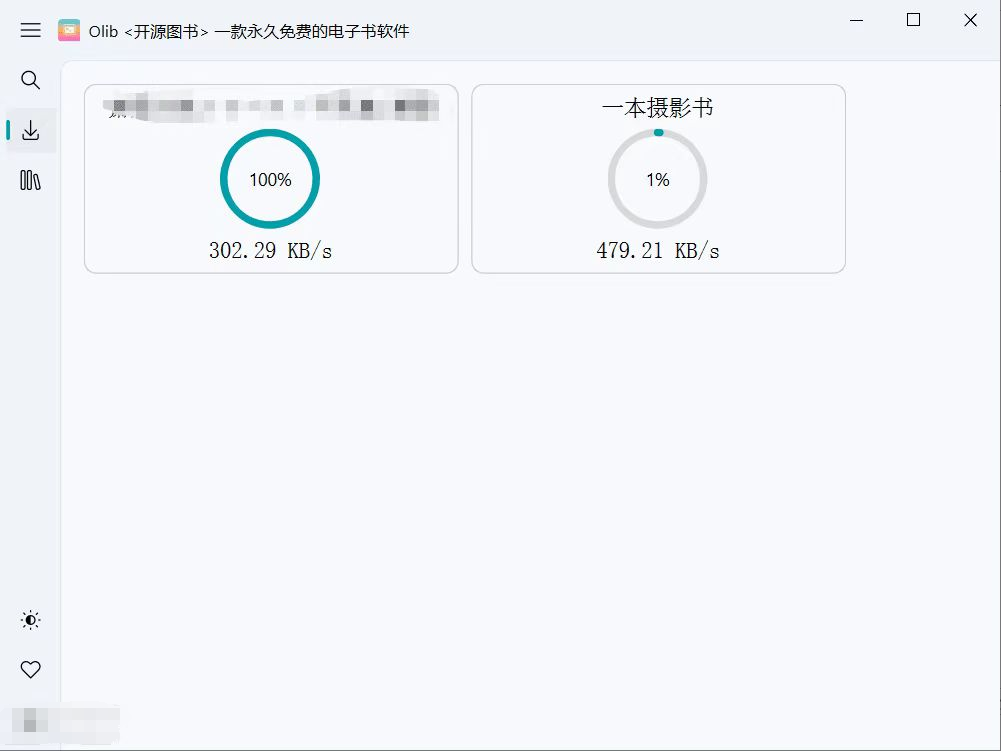The width and height of the screenshot is (1001, 751).
Task: Click the blurred title of finished download
Action: click(x=272, y=106)
